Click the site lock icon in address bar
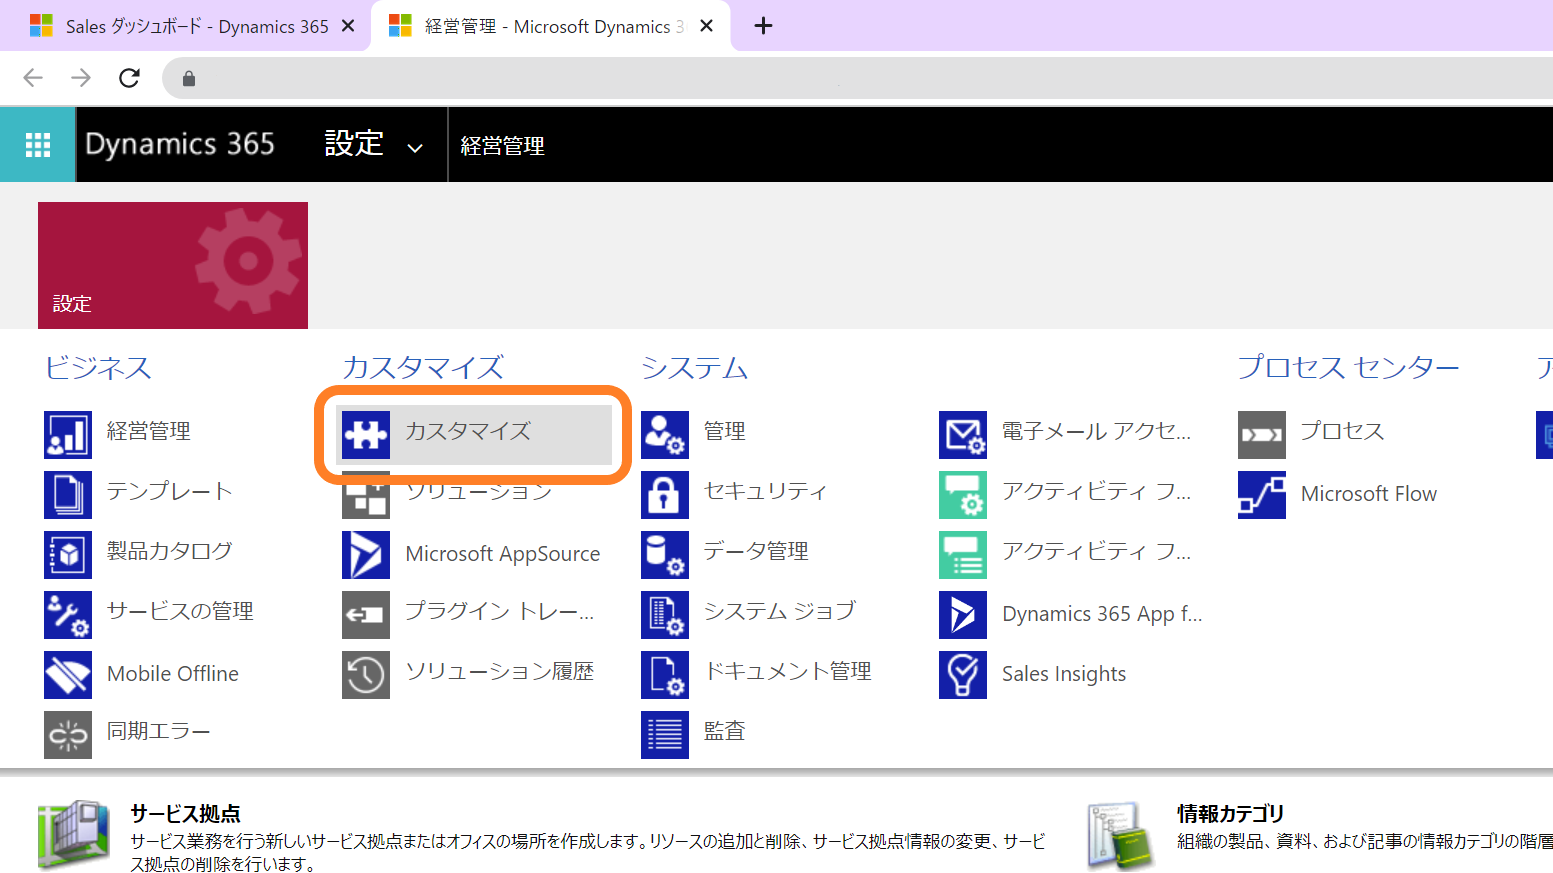This screenshot has height=873, width=1553. click(x=189, y=78)
